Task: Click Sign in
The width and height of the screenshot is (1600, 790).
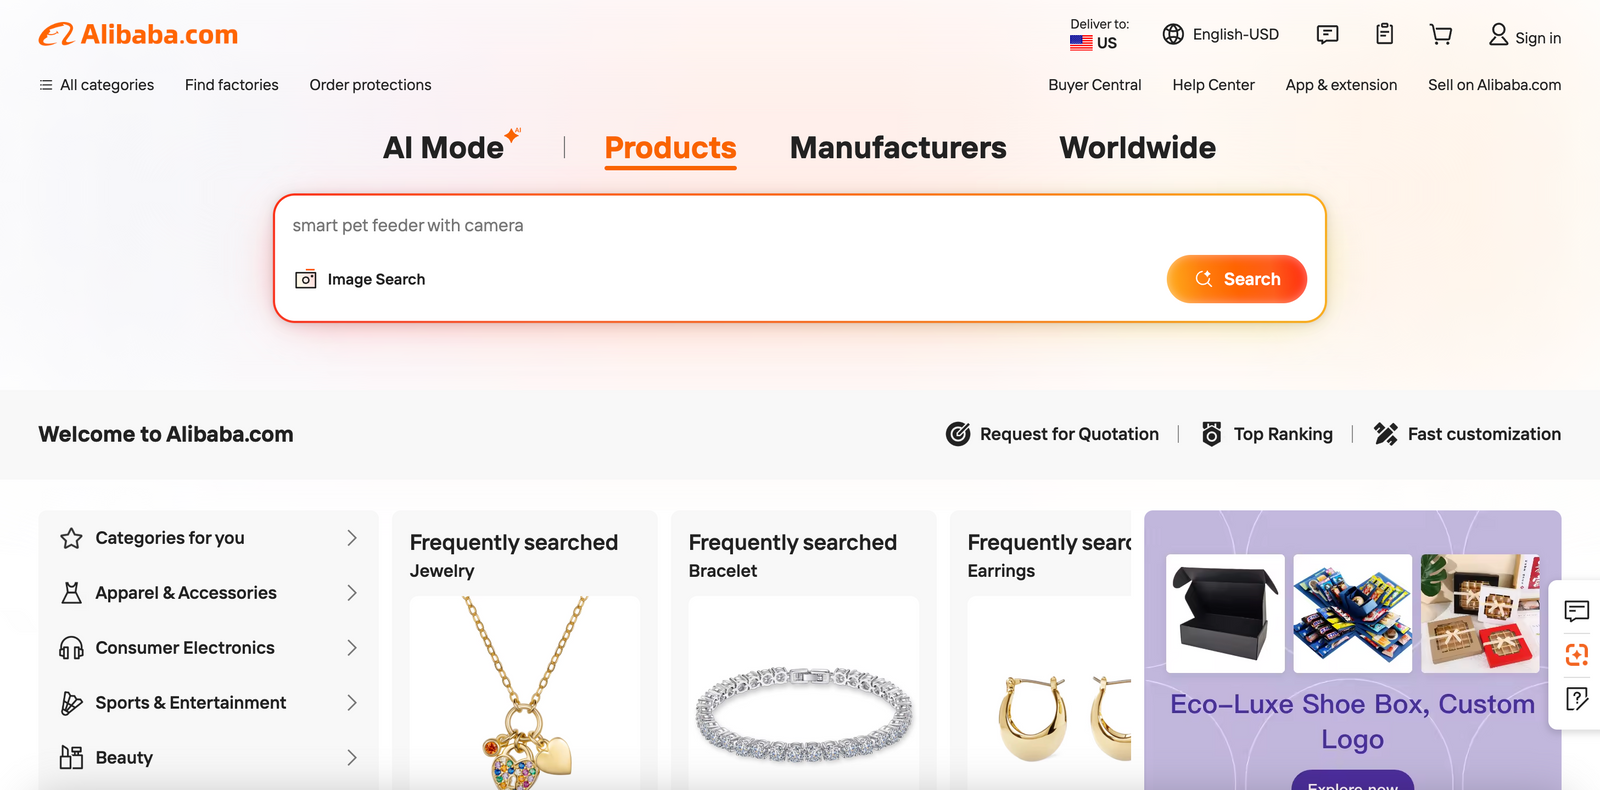Action: tap(1525, 37)
